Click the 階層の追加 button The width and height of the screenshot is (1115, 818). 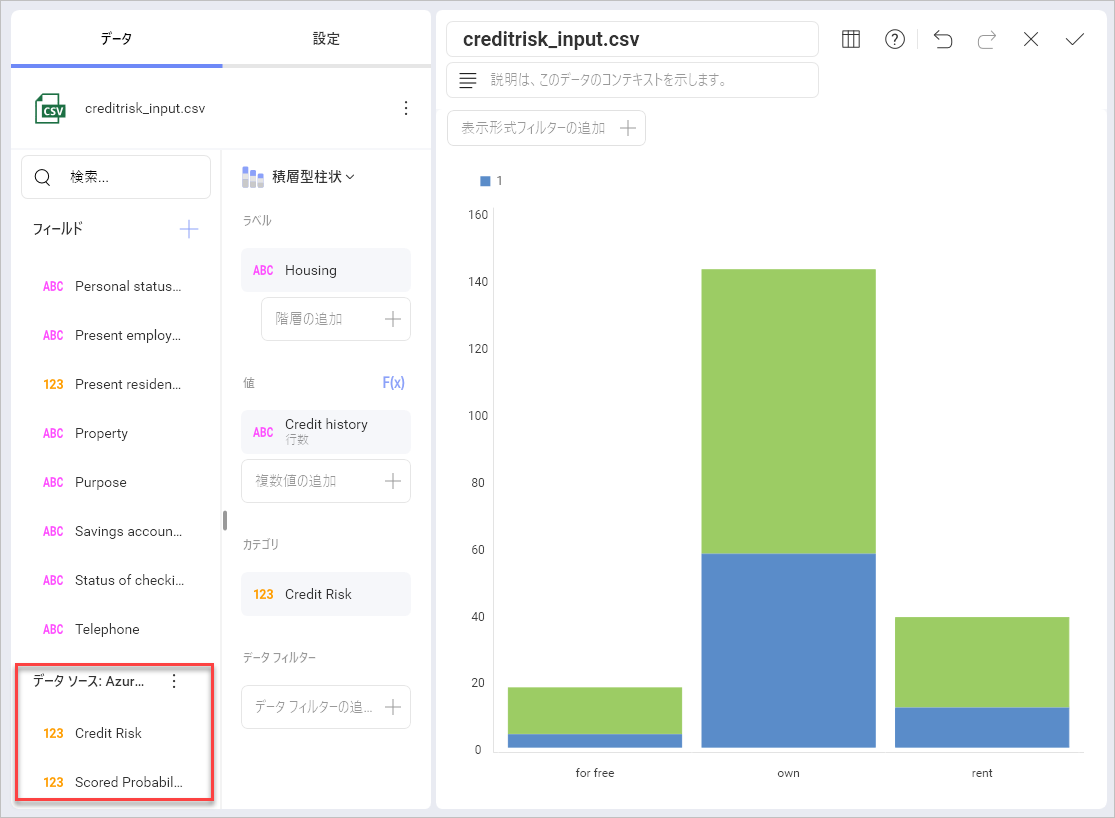[x=335, y=318]
